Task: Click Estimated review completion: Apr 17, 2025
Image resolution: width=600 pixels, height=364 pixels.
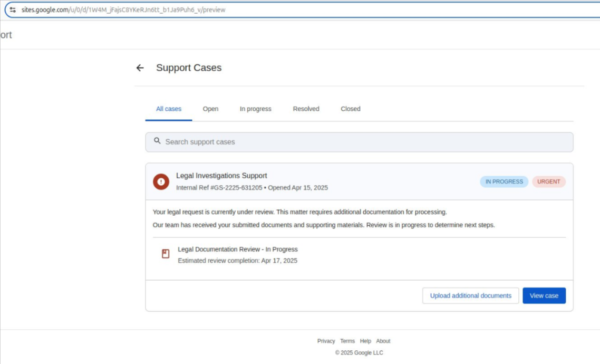Action: click(x=237, y=261)
